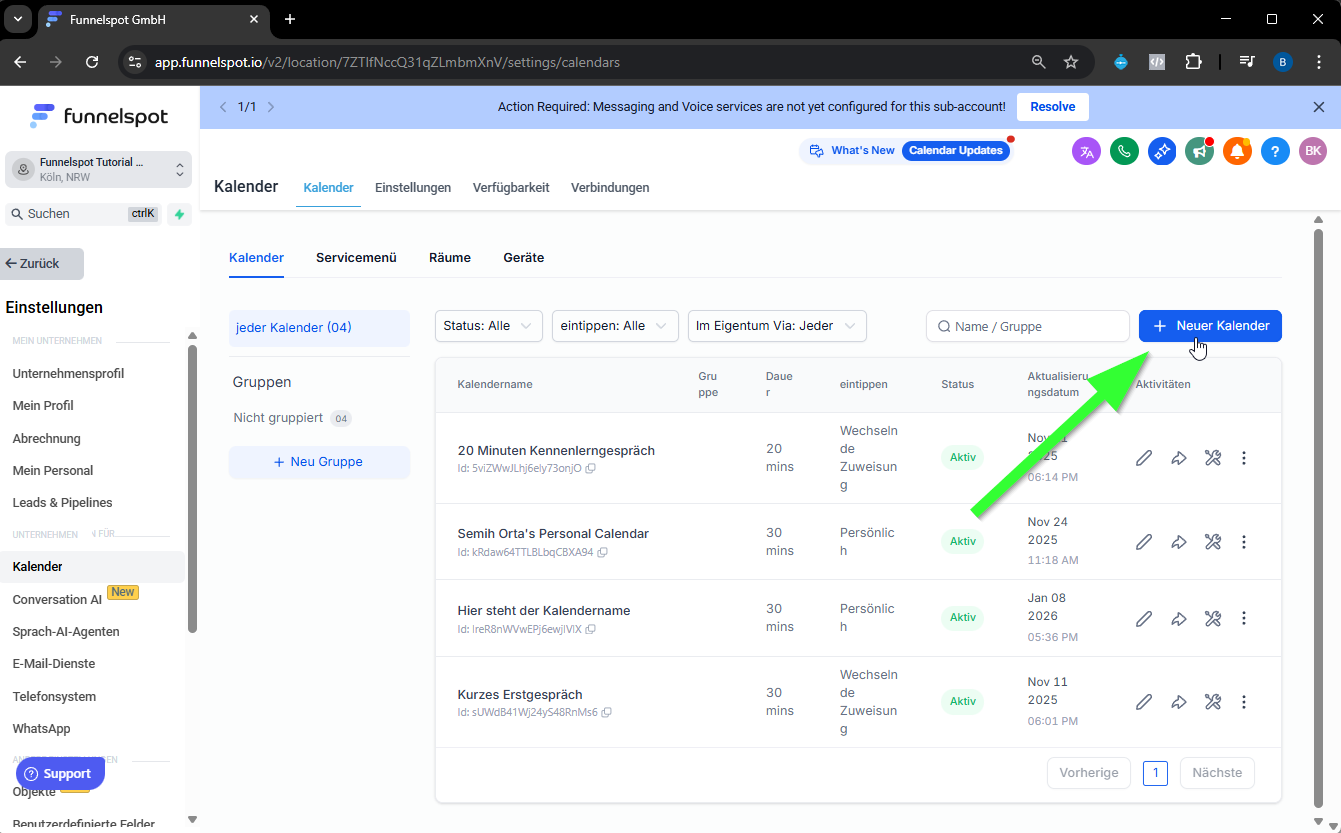This screenshot has width=1341, height=833.
Task: Click the Neu Gruppe button
Action: (x=319, y=462)
